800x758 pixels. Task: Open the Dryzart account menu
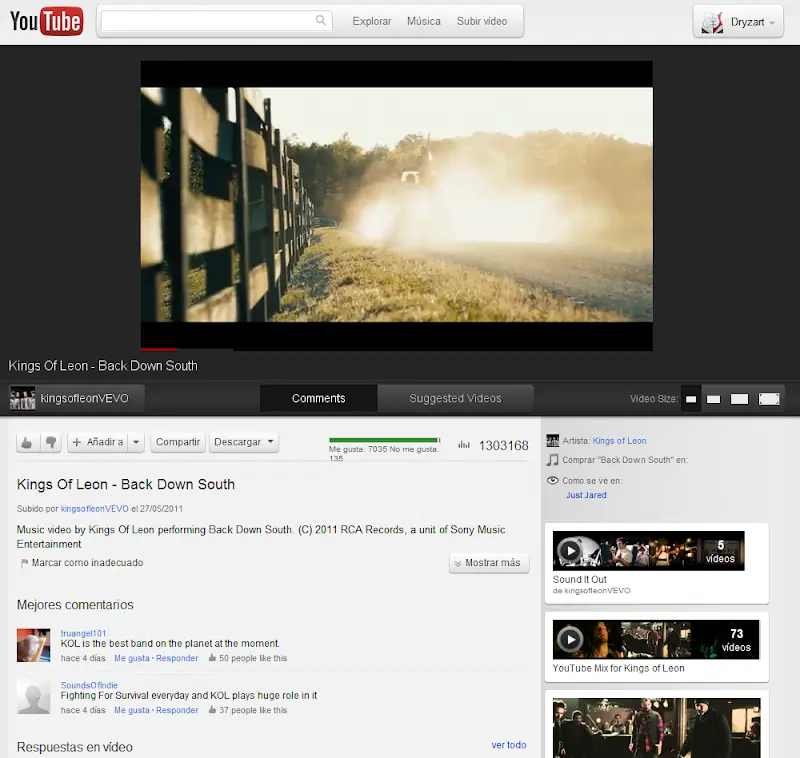tap(738, 22)
